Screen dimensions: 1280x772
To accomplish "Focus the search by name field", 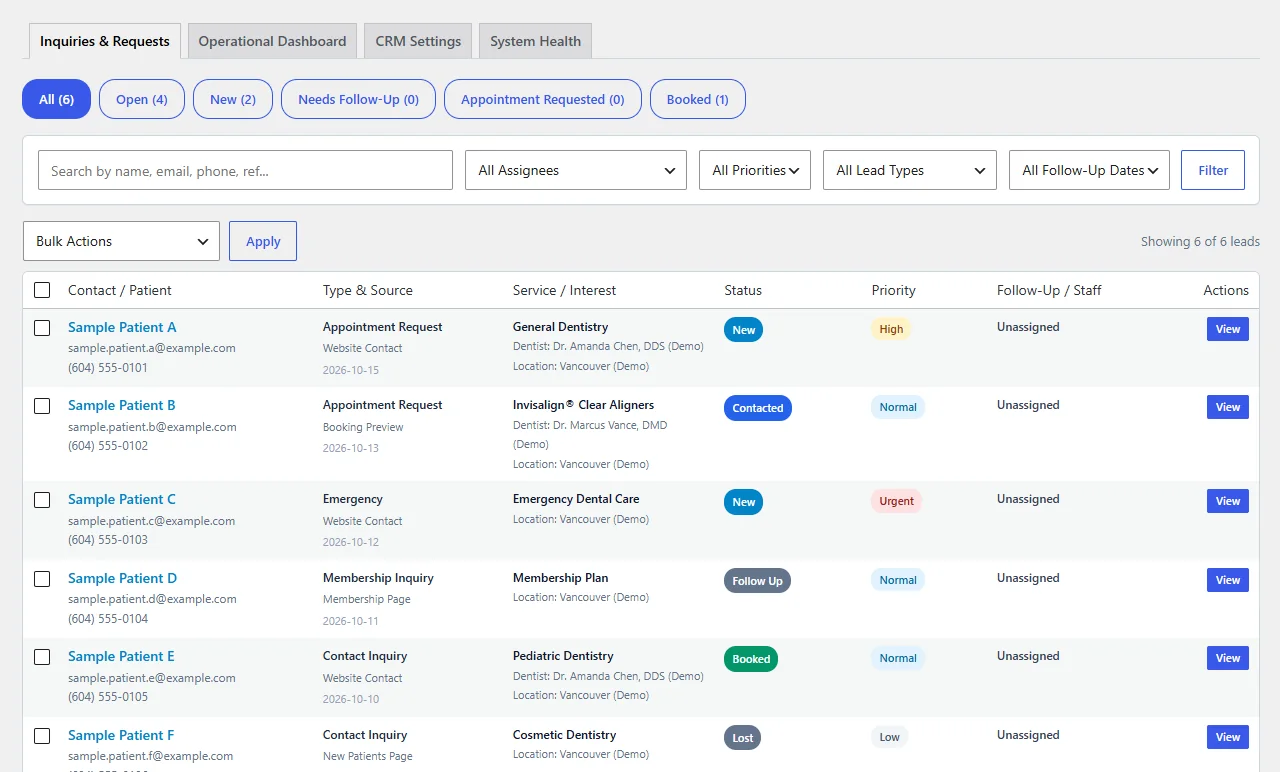I will (x=245, y=170).
